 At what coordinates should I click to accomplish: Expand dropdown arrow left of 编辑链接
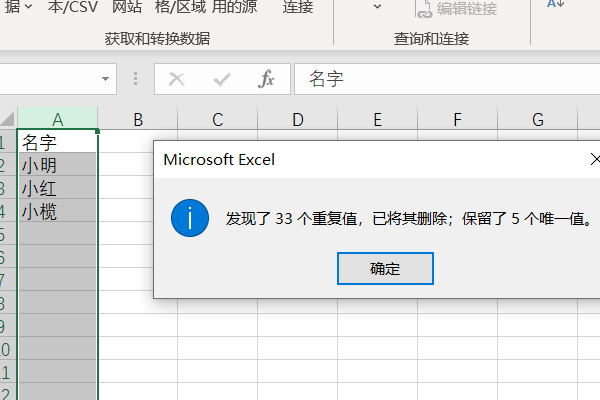[377, 7]
